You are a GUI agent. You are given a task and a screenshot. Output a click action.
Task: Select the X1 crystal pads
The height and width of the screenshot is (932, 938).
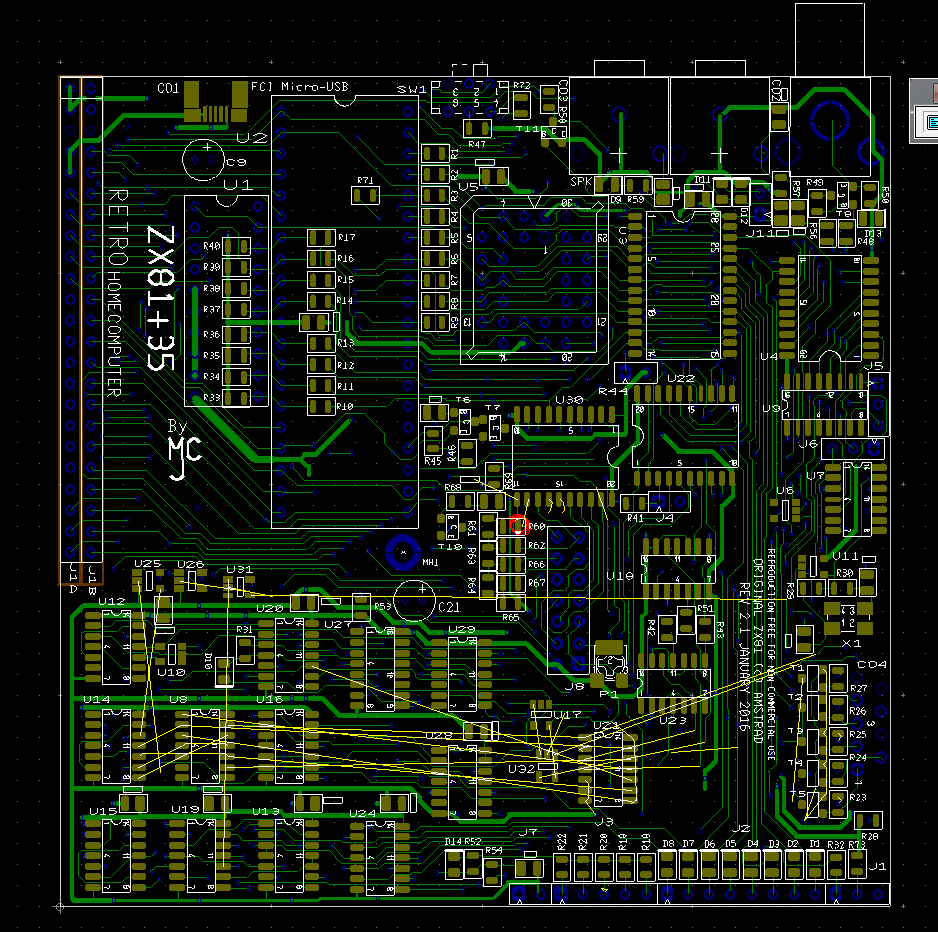tap(848, 619)
